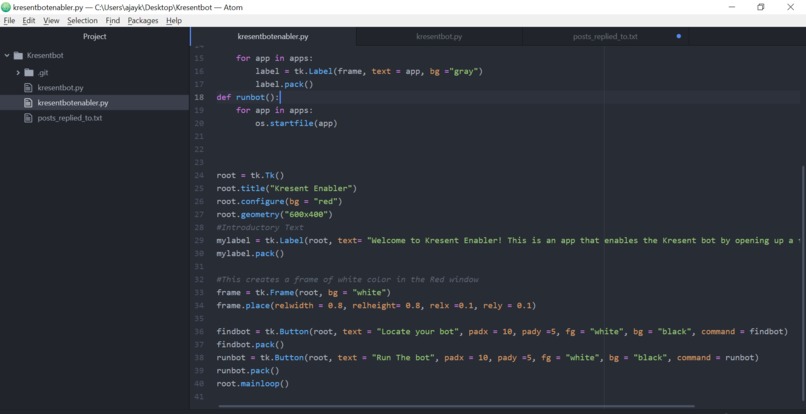Switch to the posts_replied_to.txt tab

(606, 37)
